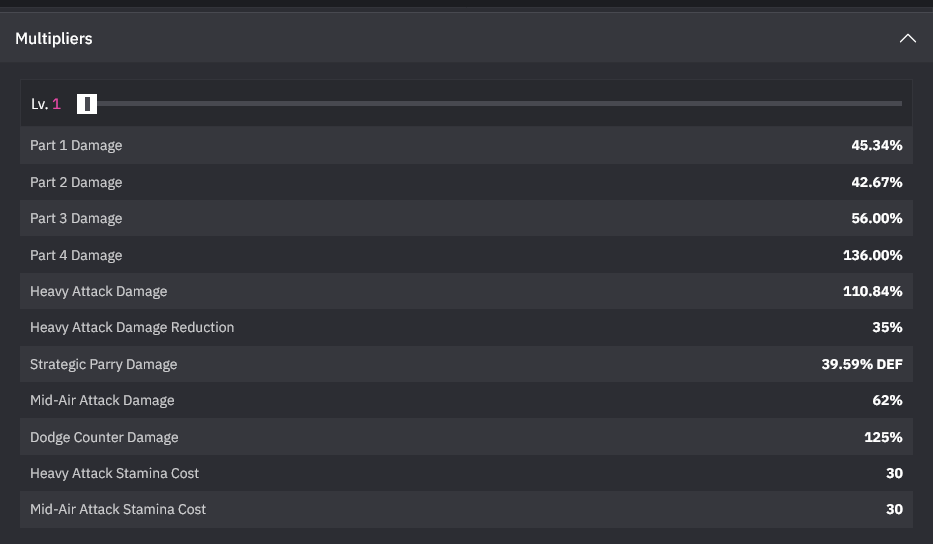Select the Part 2 Damage row label
This screenshot has height=544, width=933.
tap(76, 182)
